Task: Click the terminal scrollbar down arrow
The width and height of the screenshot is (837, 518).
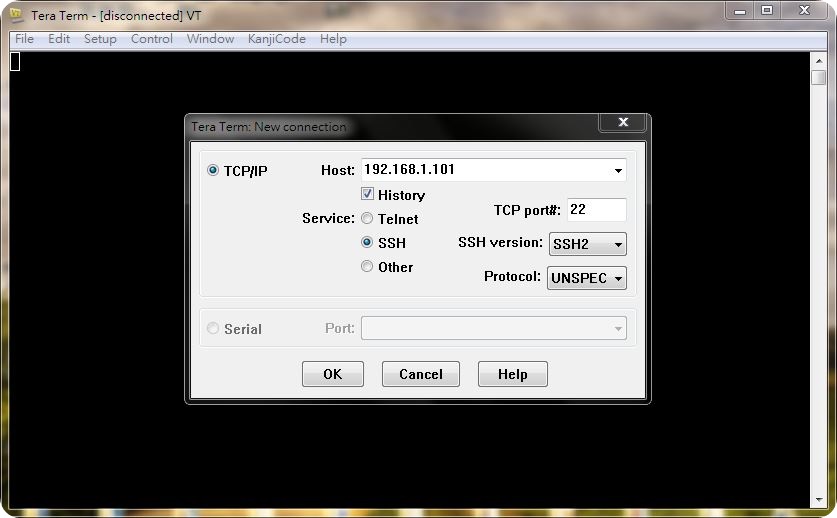Action: pos(818,500)
